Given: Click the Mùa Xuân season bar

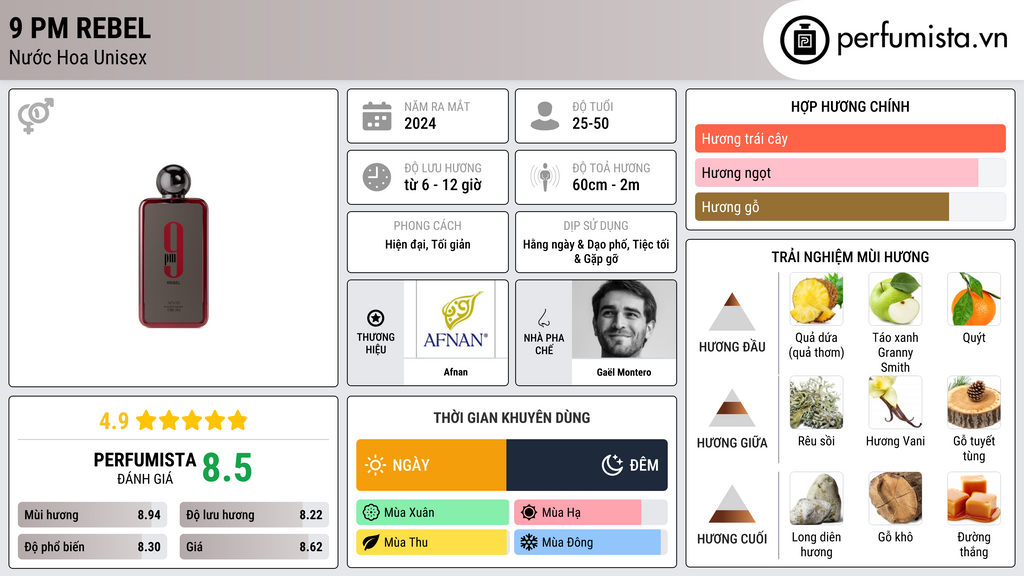Looking at the screenshot, I should pyautogui.click(x=432, y=513).
